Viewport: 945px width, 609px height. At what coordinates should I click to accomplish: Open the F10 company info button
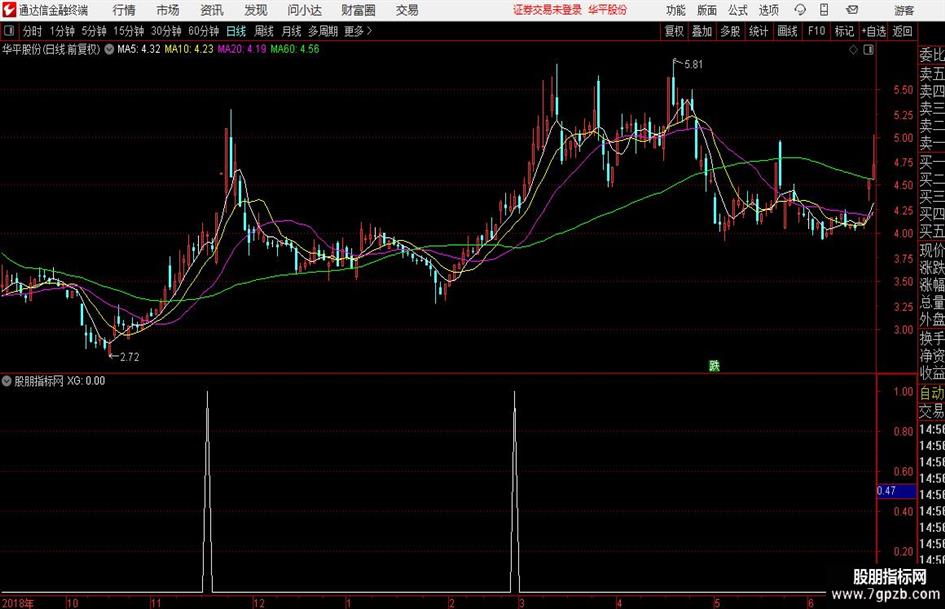[x=816, y=31]
